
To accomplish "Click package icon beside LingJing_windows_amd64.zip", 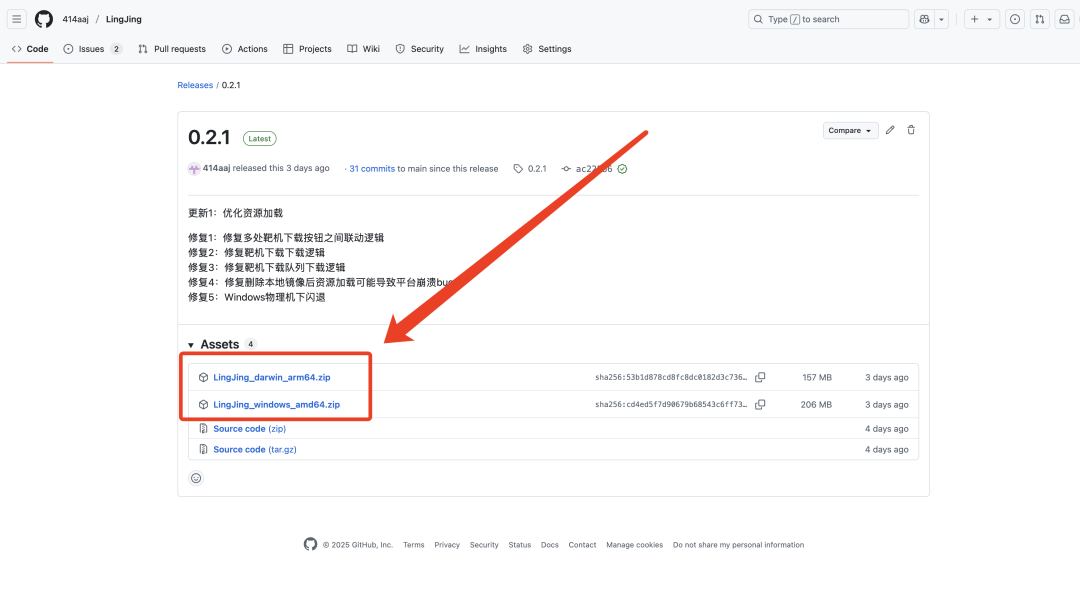I will 203,405.
